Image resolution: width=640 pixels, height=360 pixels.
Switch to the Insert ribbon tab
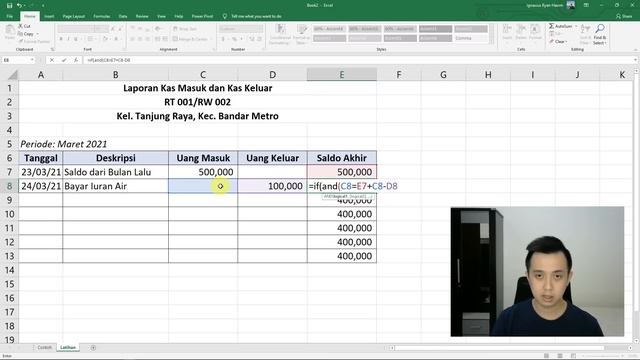(x=49, y=16)
